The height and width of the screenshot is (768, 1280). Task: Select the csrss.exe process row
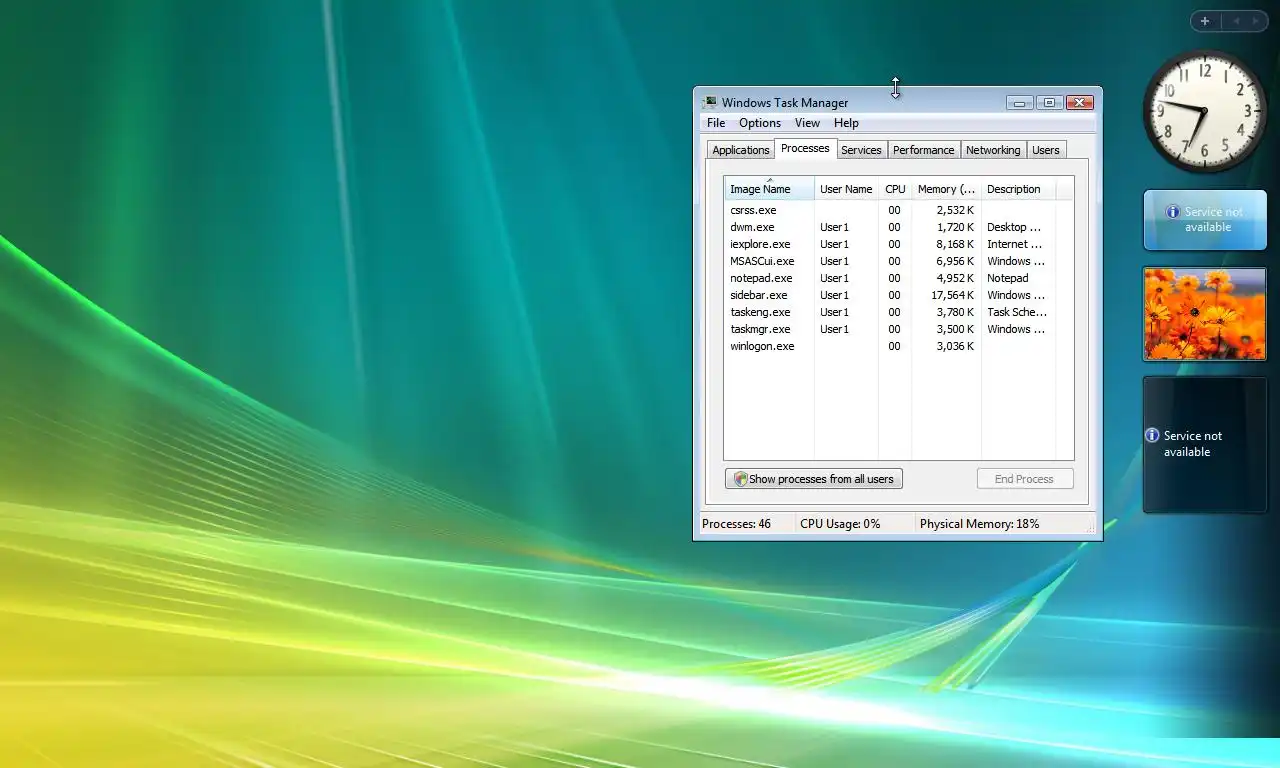coord(890,210)
